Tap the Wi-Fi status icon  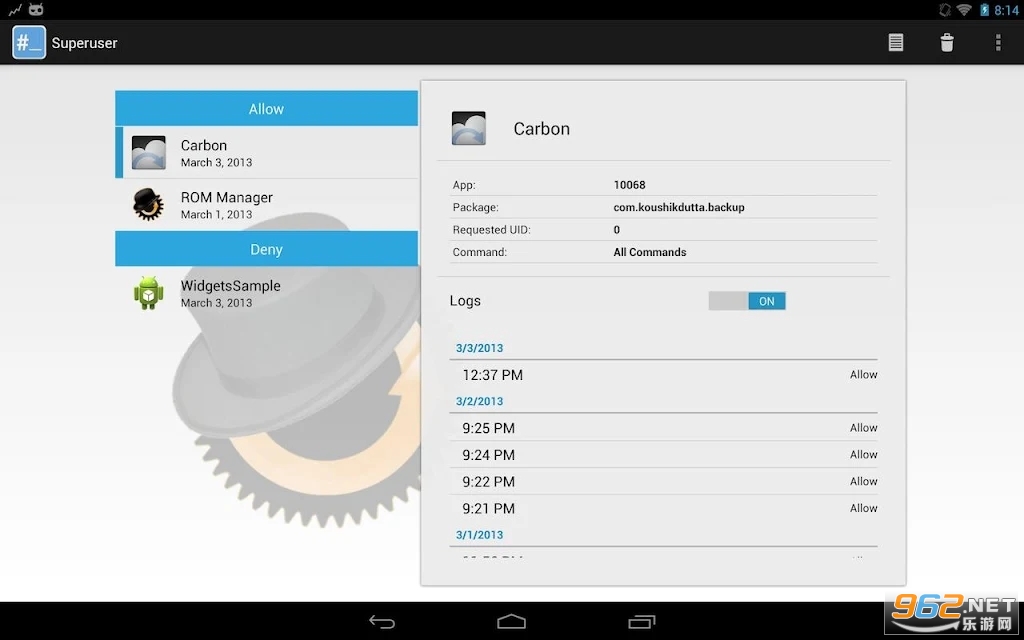pyautogui.click(x=964, y=10)
